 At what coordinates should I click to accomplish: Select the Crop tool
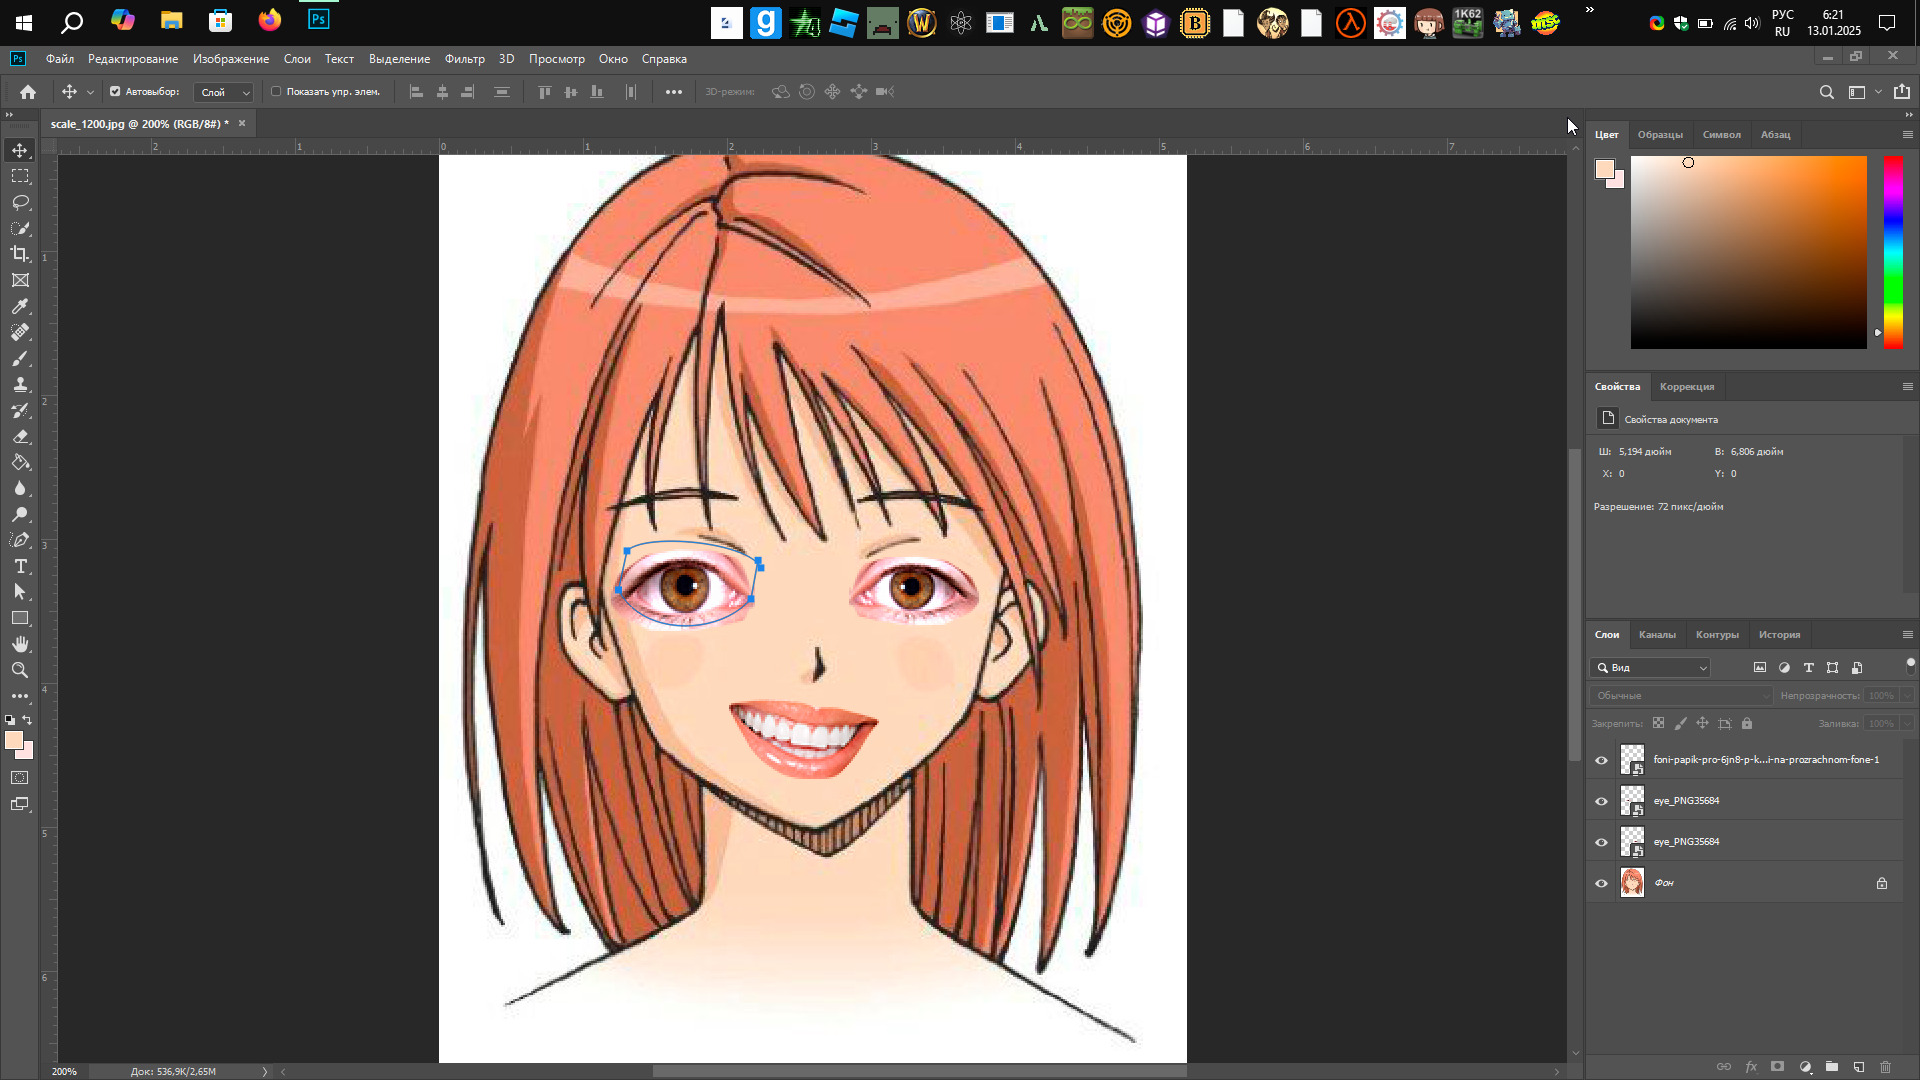point(20,254)
